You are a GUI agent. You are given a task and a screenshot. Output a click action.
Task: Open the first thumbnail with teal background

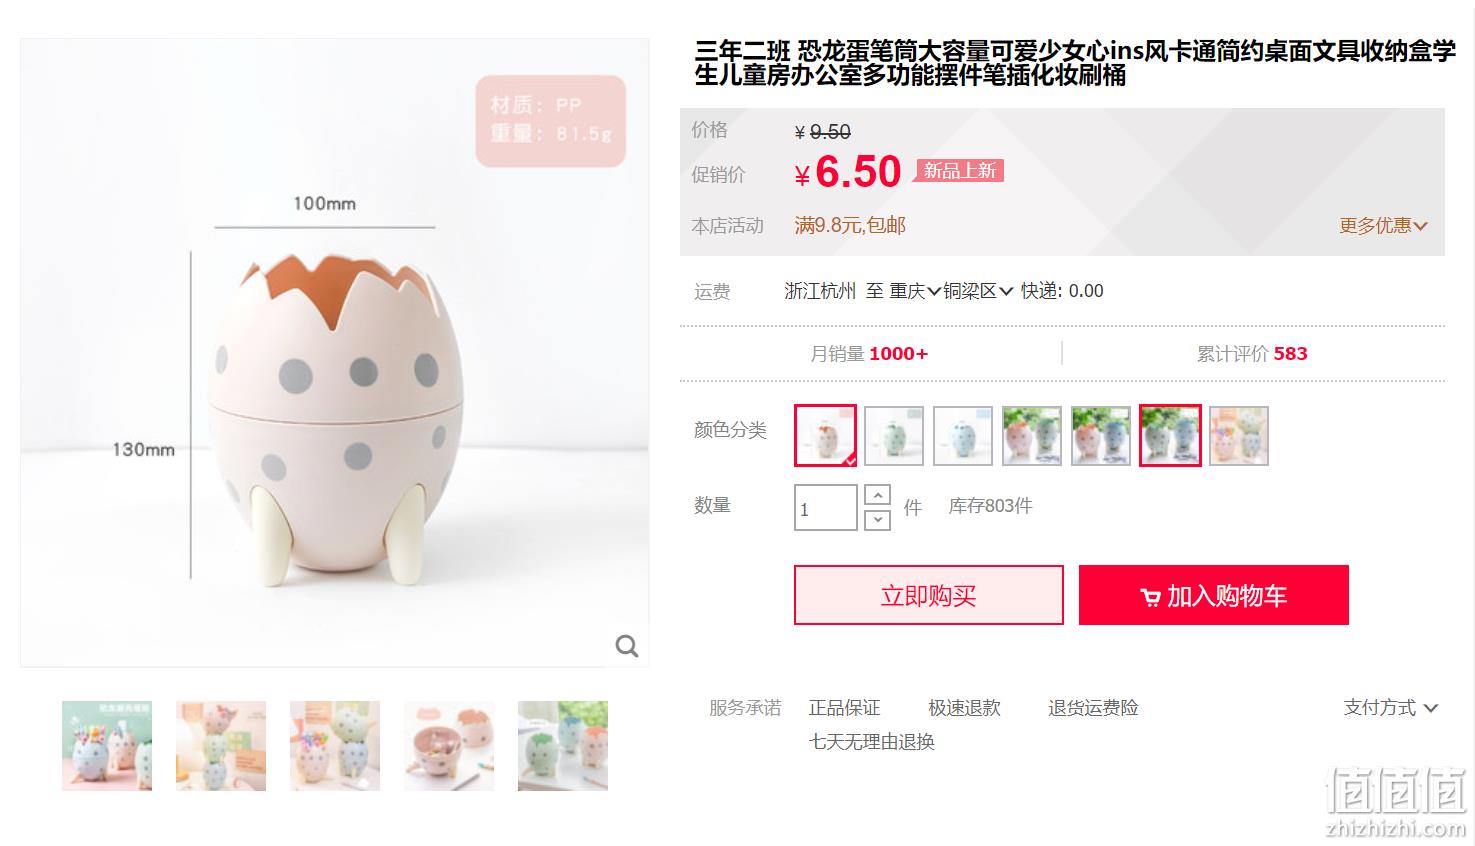pyautogui.click(x=107, y=746)
